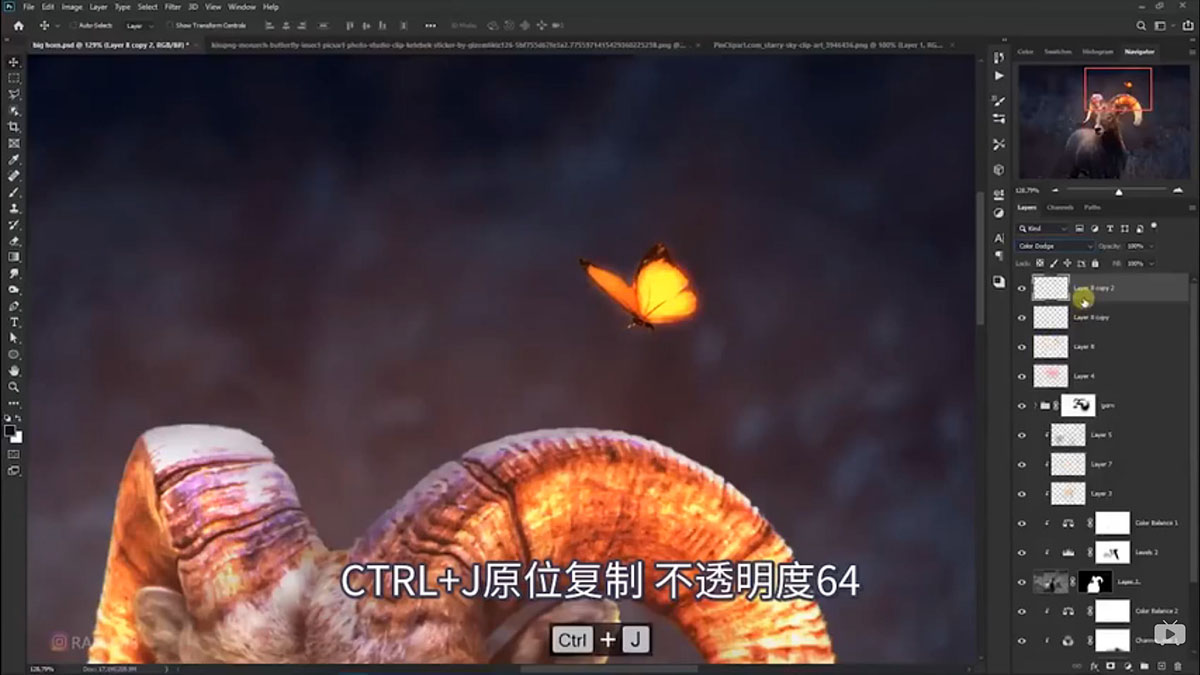This screenshot has width=1200, height=675.
Task: Switch to the Channels tab
Action: [1061, 208]
